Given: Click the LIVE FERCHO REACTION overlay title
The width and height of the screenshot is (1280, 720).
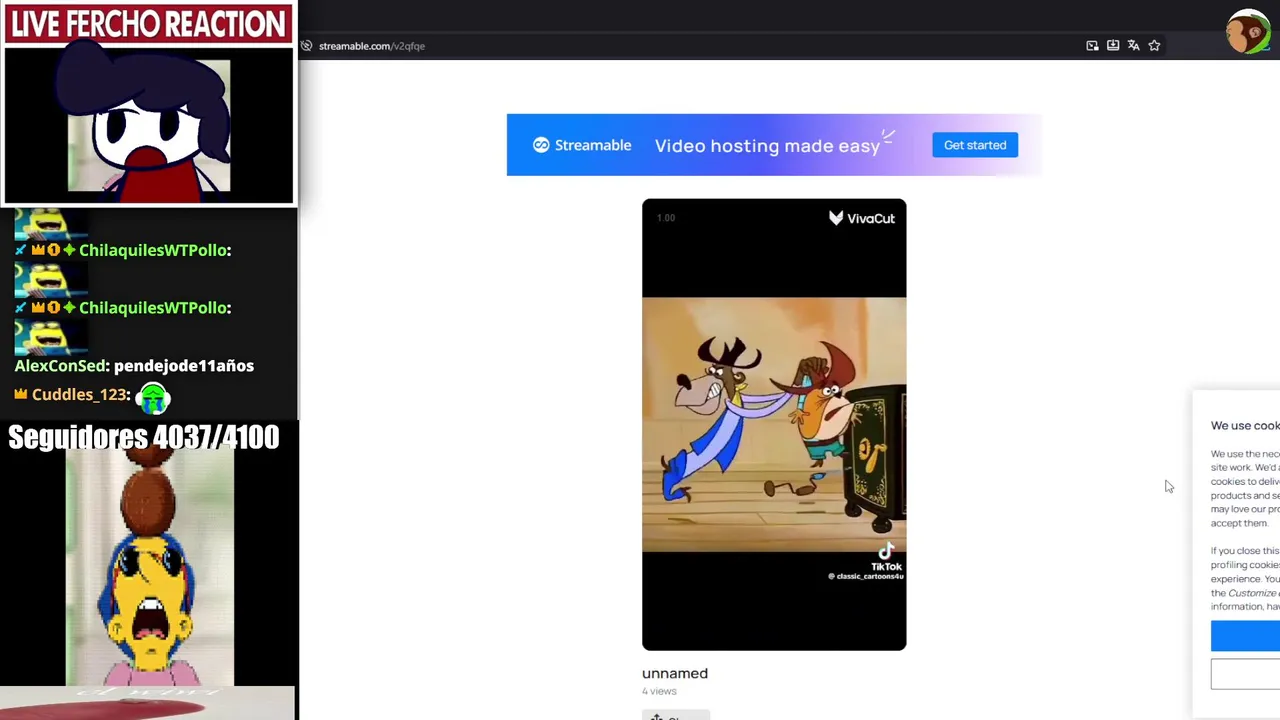Looking at the screenshot, I should click(x=148, y=24).
